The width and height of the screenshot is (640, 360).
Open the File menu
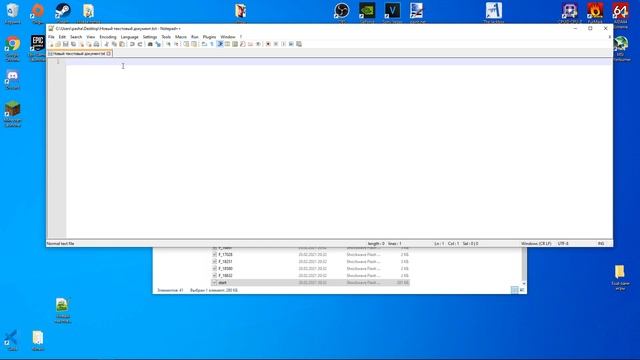pyautogui.click(x=51, y=37)
